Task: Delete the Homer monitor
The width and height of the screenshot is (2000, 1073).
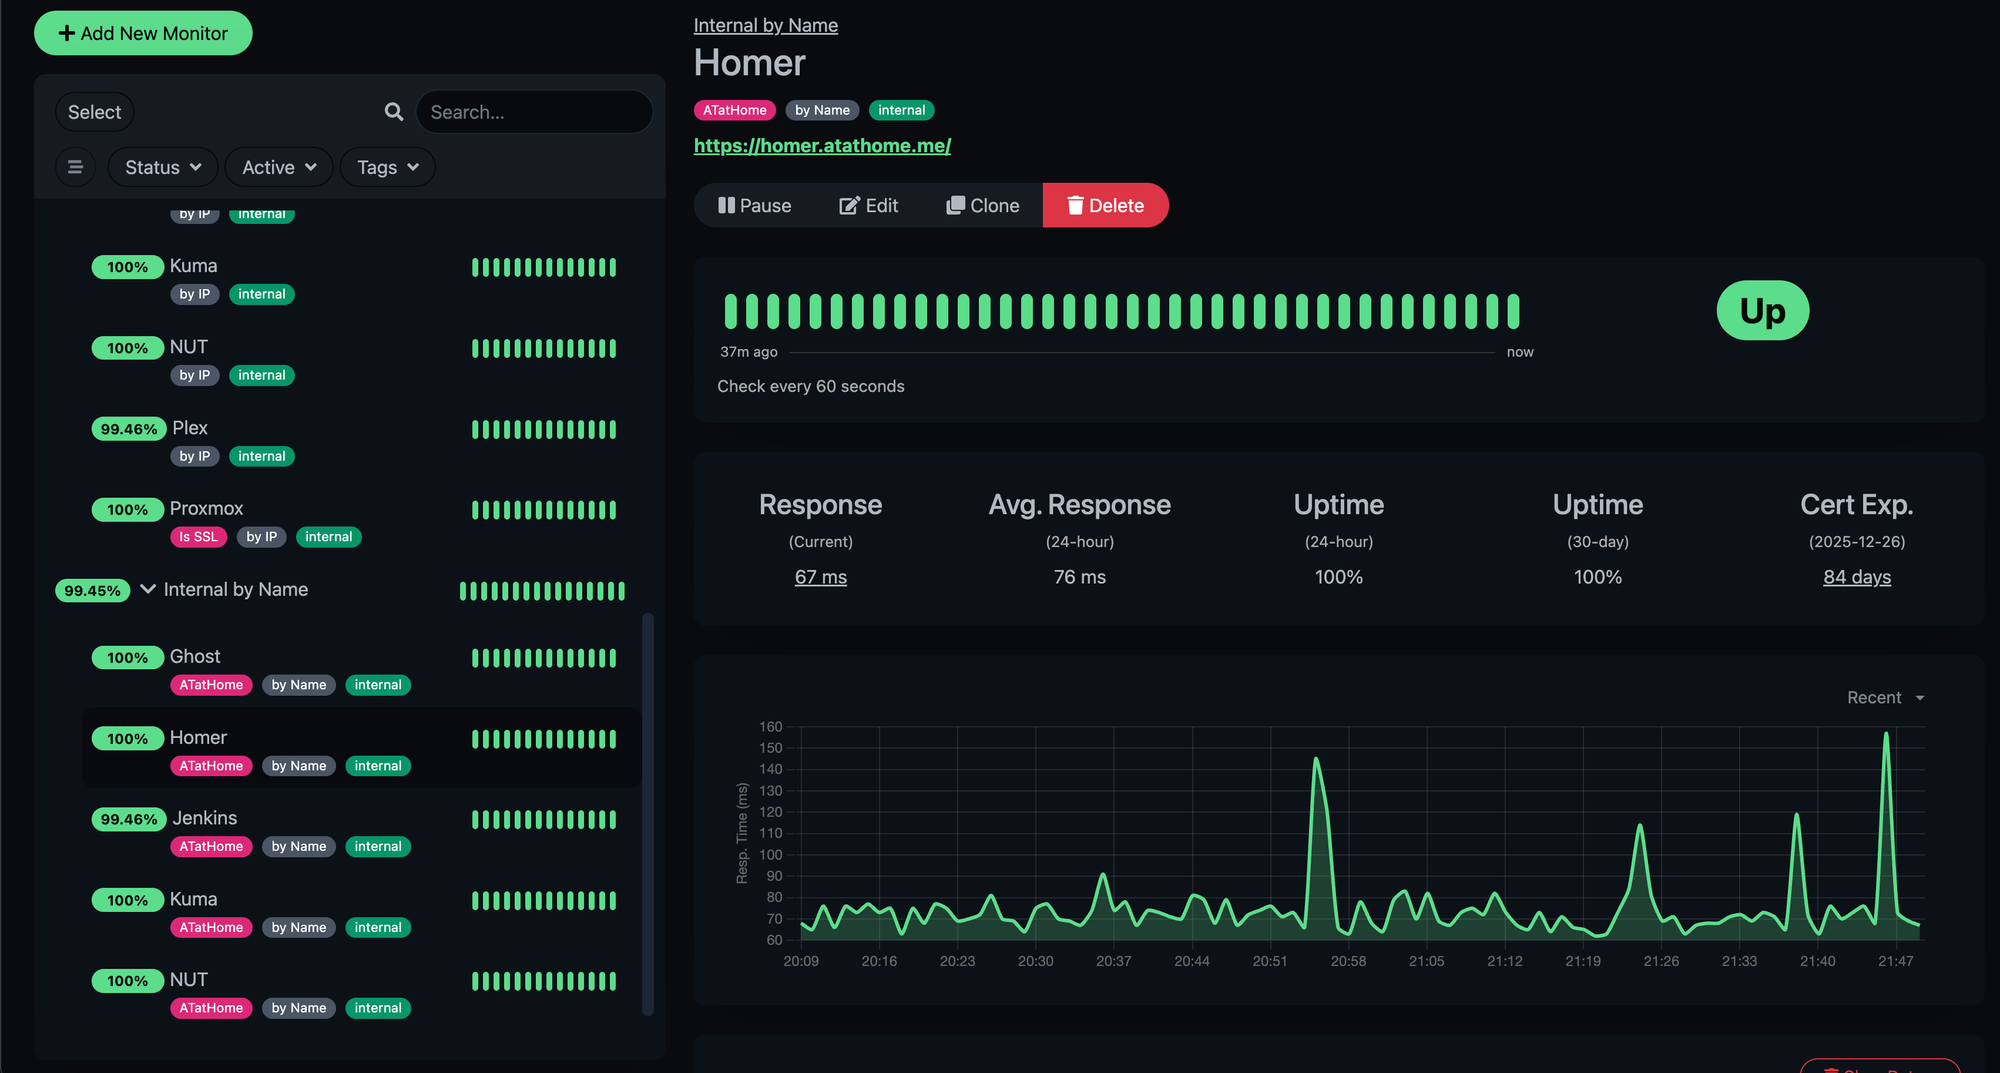Action: coord(1105,205)
